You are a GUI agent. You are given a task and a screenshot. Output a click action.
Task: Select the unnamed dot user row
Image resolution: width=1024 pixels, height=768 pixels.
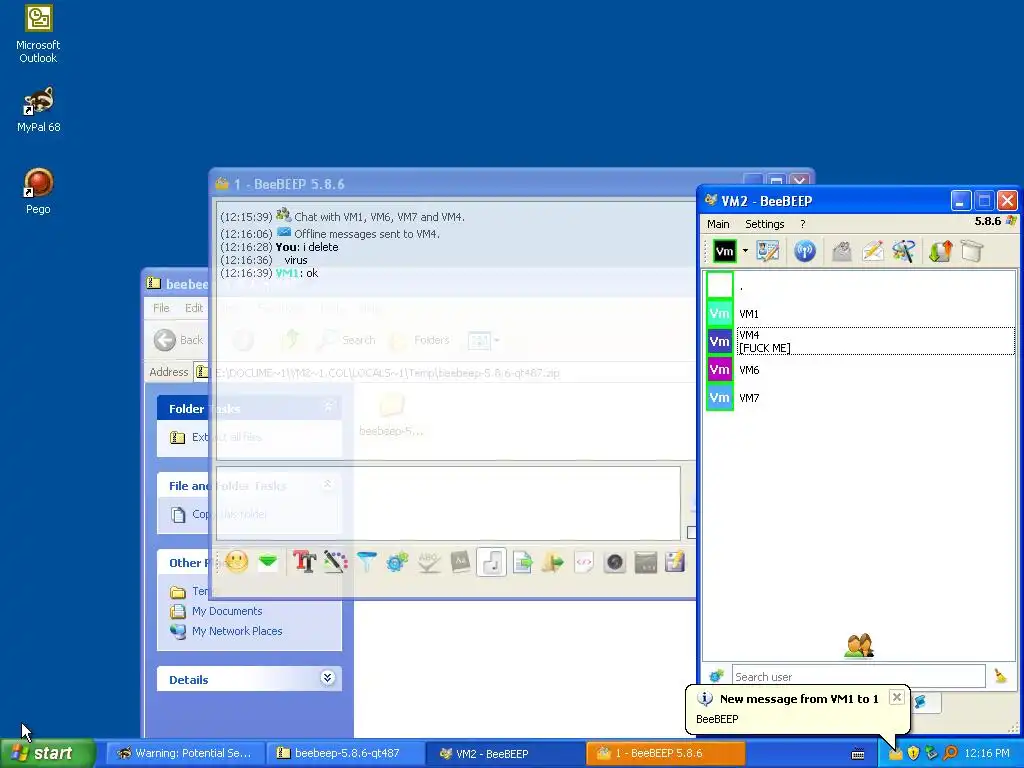click(860, 286)
